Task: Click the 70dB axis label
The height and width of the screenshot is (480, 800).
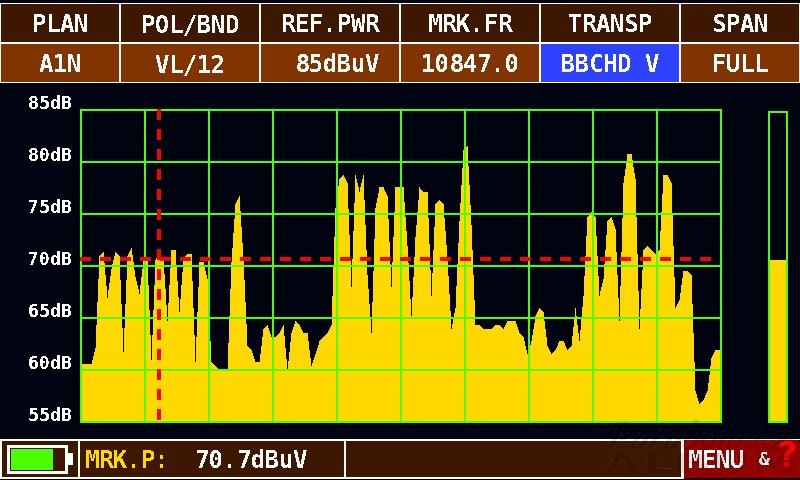Action: click(50, 259)
